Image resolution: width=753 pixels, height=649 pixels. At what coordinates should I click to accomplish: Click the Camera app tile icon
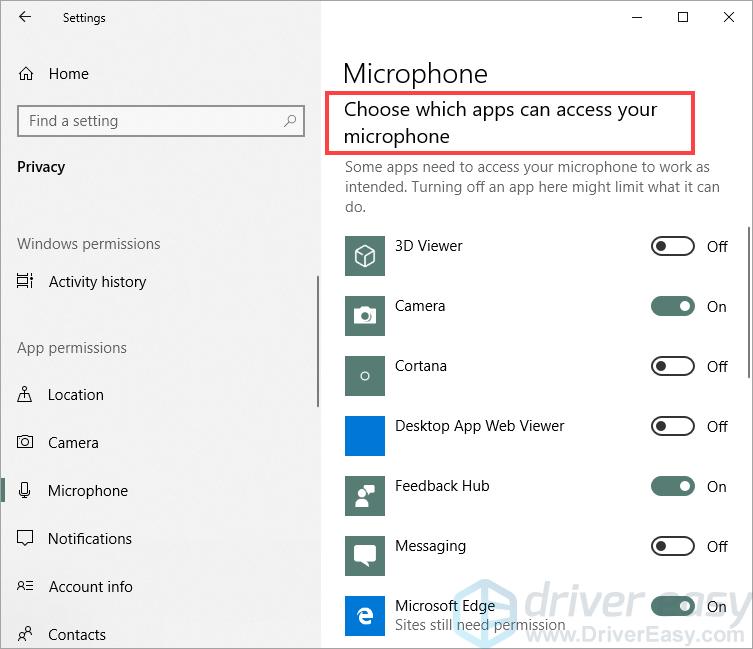pos(364,316)
